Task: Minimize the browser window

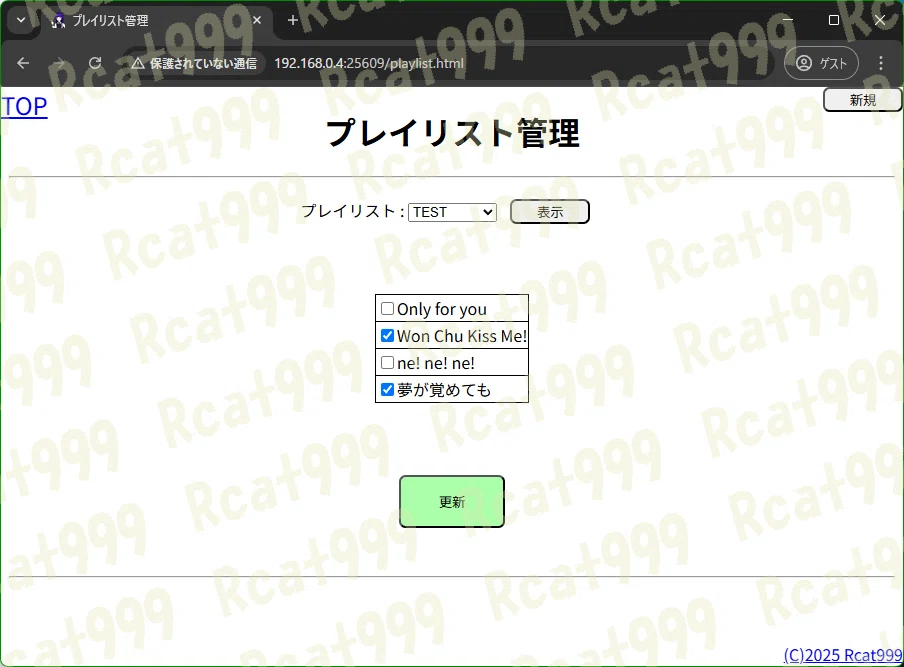Action: tap(788, 20)
